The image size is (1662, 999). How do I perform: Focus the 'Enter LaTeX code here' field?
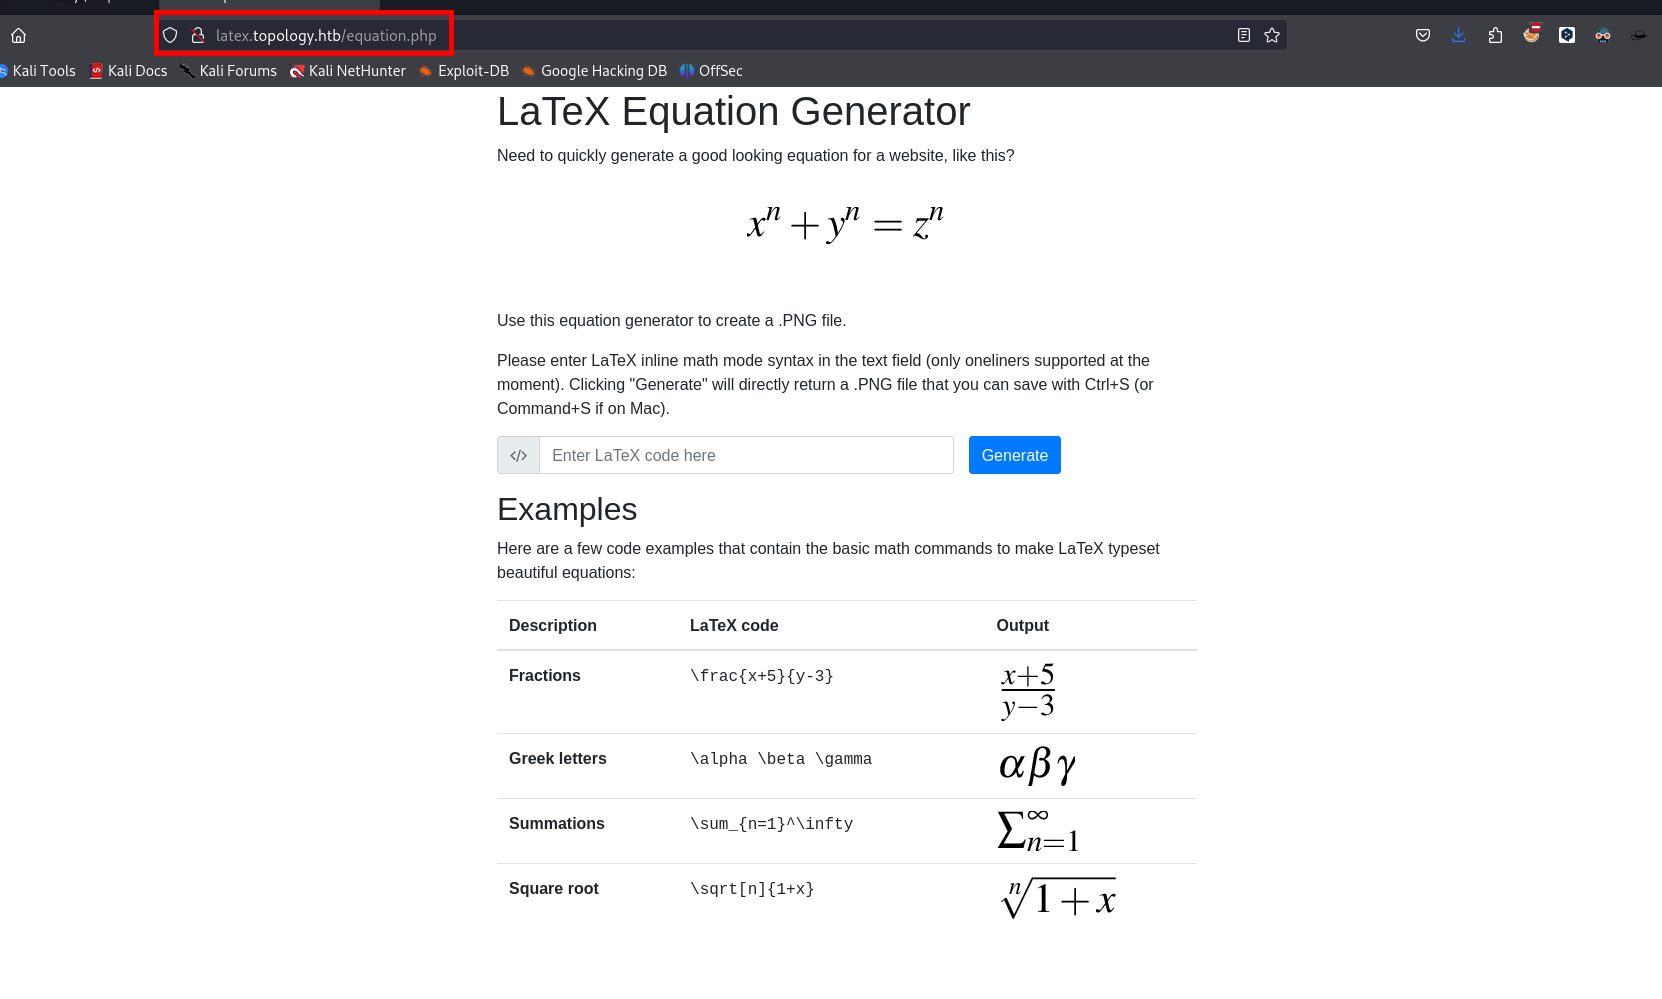(x=746, y=455)
